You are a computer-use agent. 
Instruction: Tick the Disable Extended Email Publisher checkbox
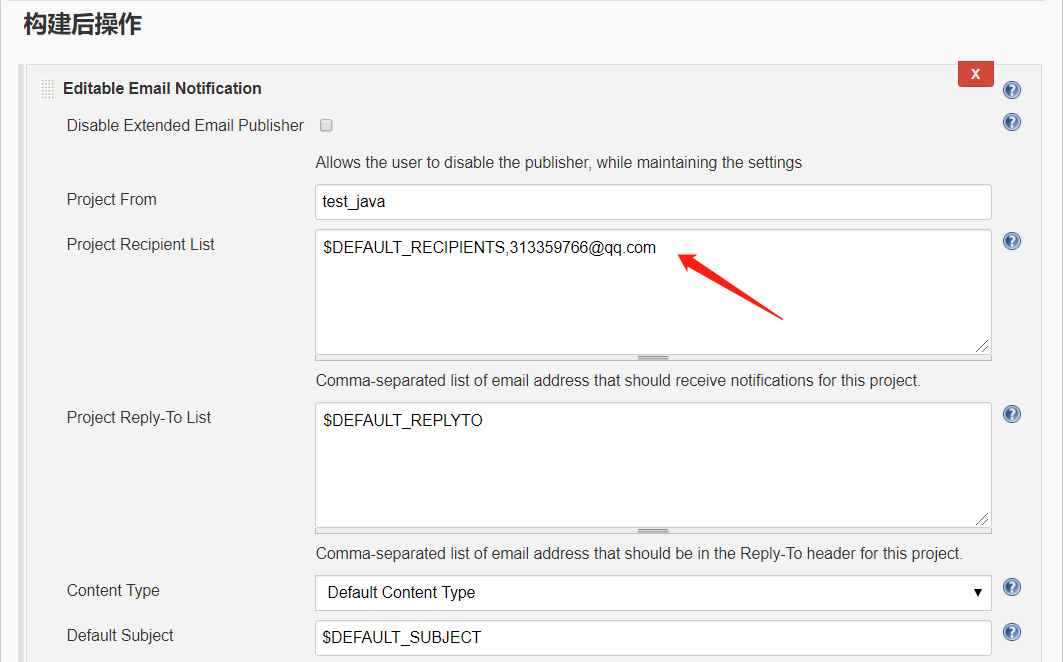(326, 125)
